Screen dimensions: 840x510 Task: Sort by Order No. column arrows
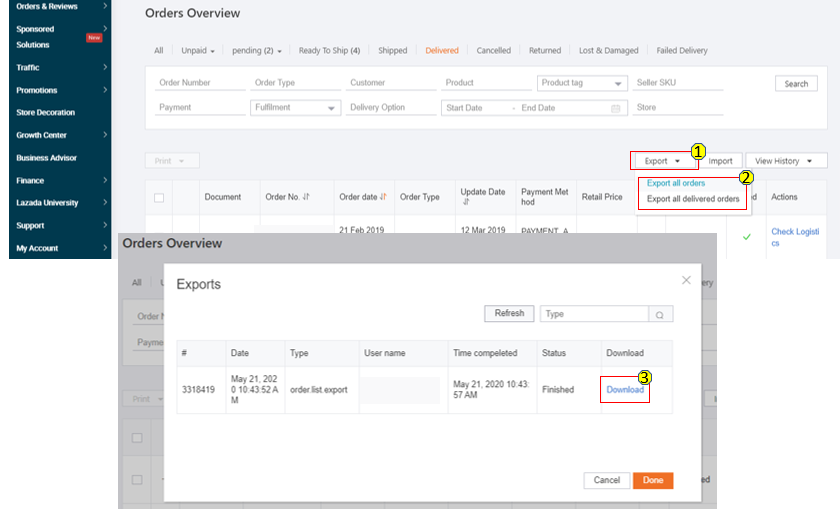pyautogui.click(x=306, y=197)
